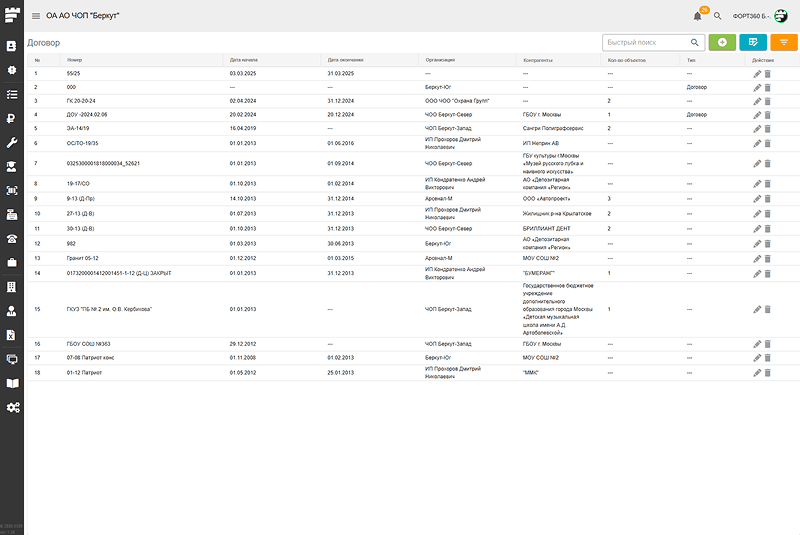Delete contract 07-08 Патриот конс trash icon

767,358
